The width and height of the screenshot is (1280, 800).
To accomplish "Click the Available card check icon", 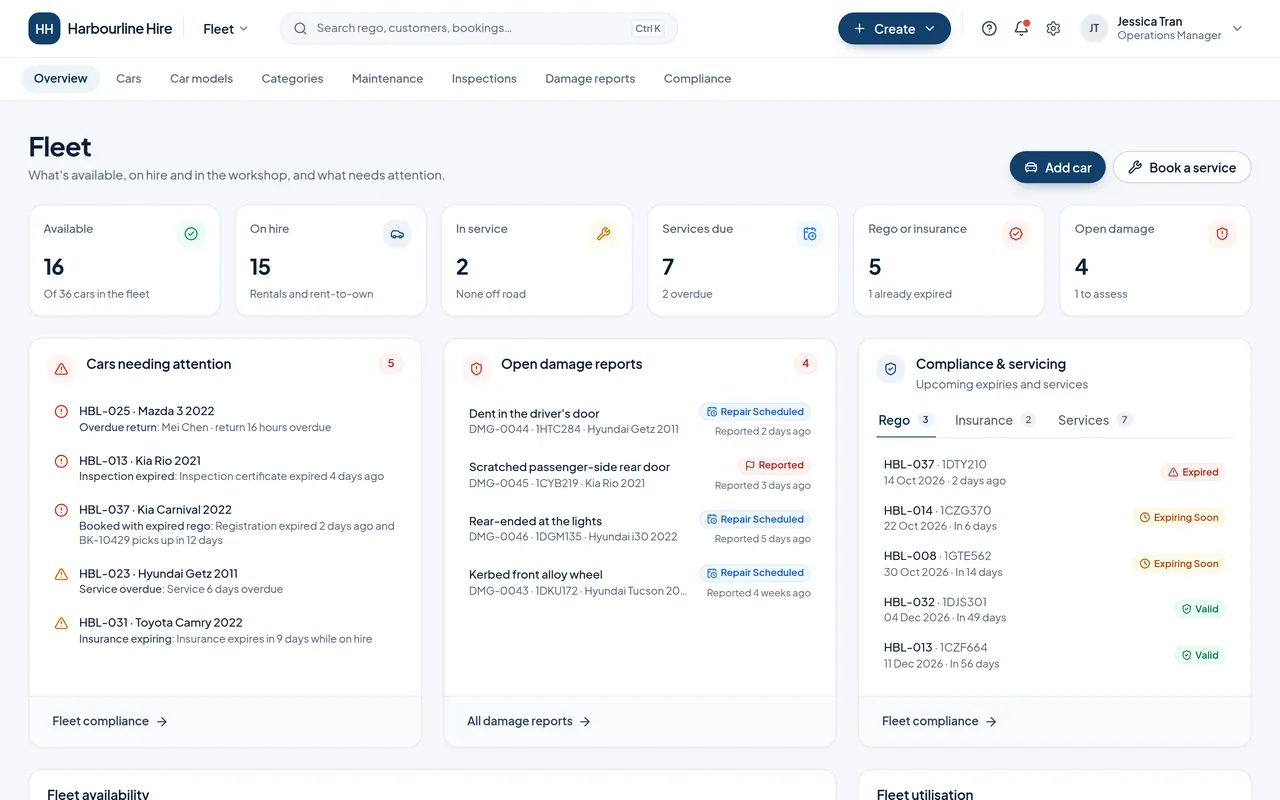I will tap(191, 234).
